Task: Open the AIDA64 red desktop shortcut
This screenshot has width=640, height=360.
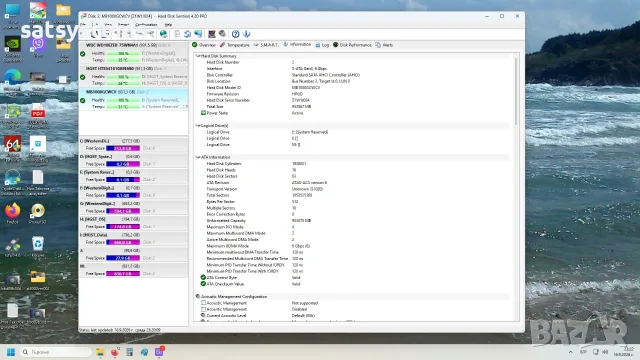Action: [12, 149]
